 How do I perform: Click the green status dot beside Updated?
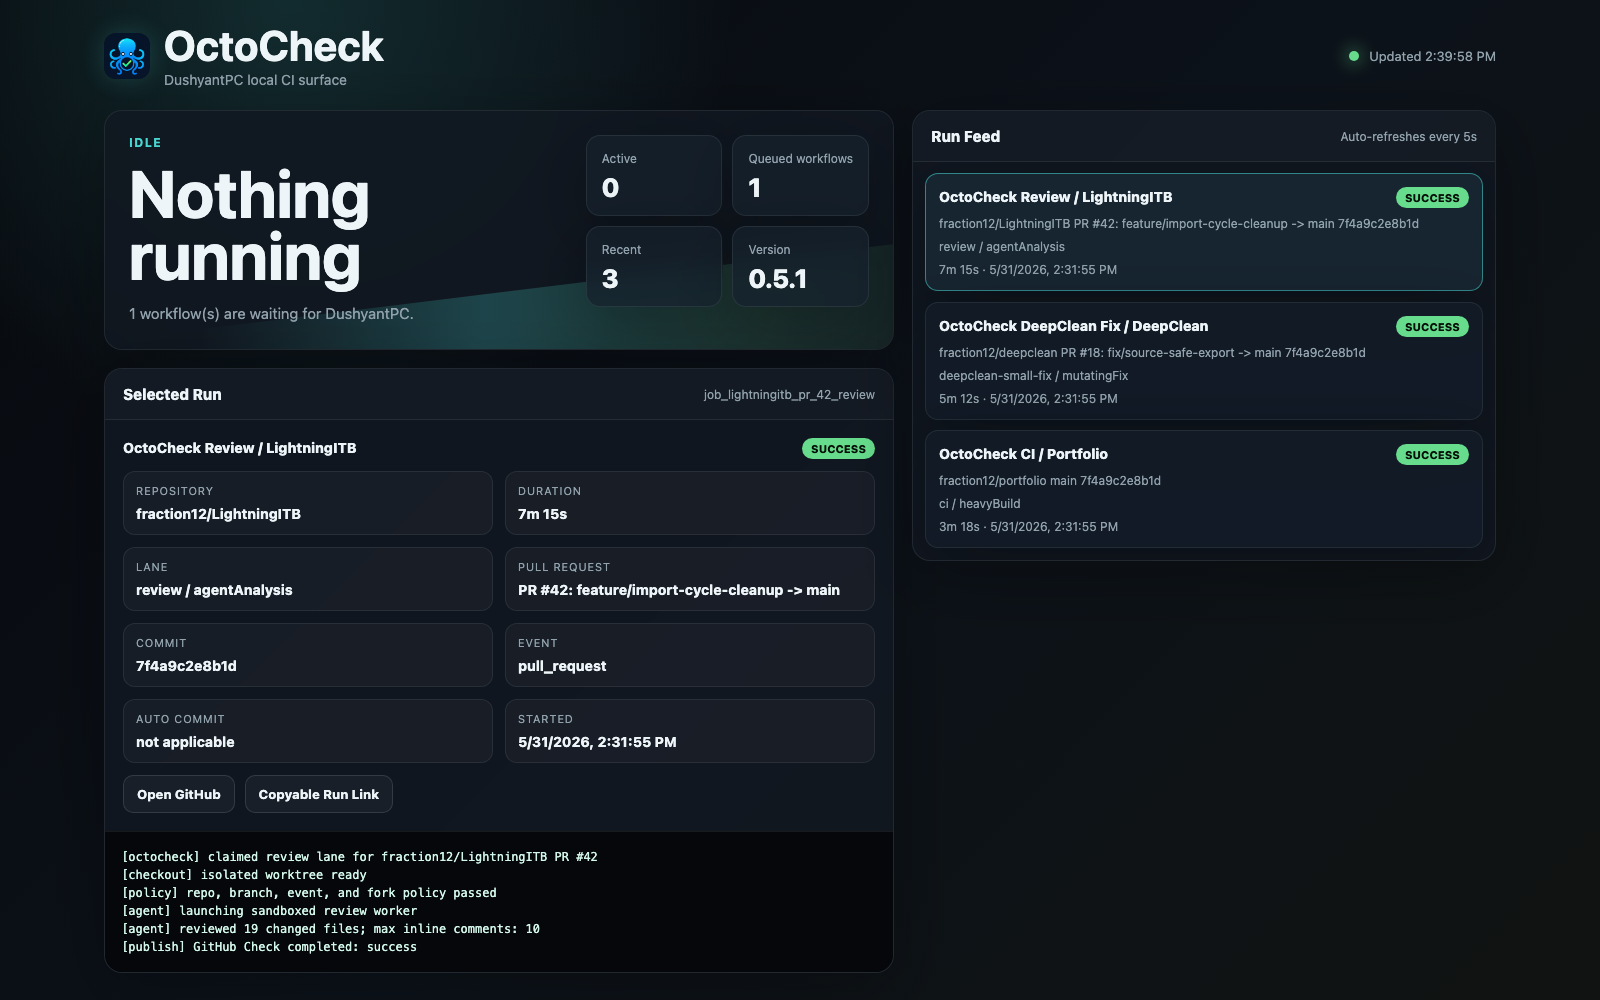pyautogui.click(x=1354, y=56)
